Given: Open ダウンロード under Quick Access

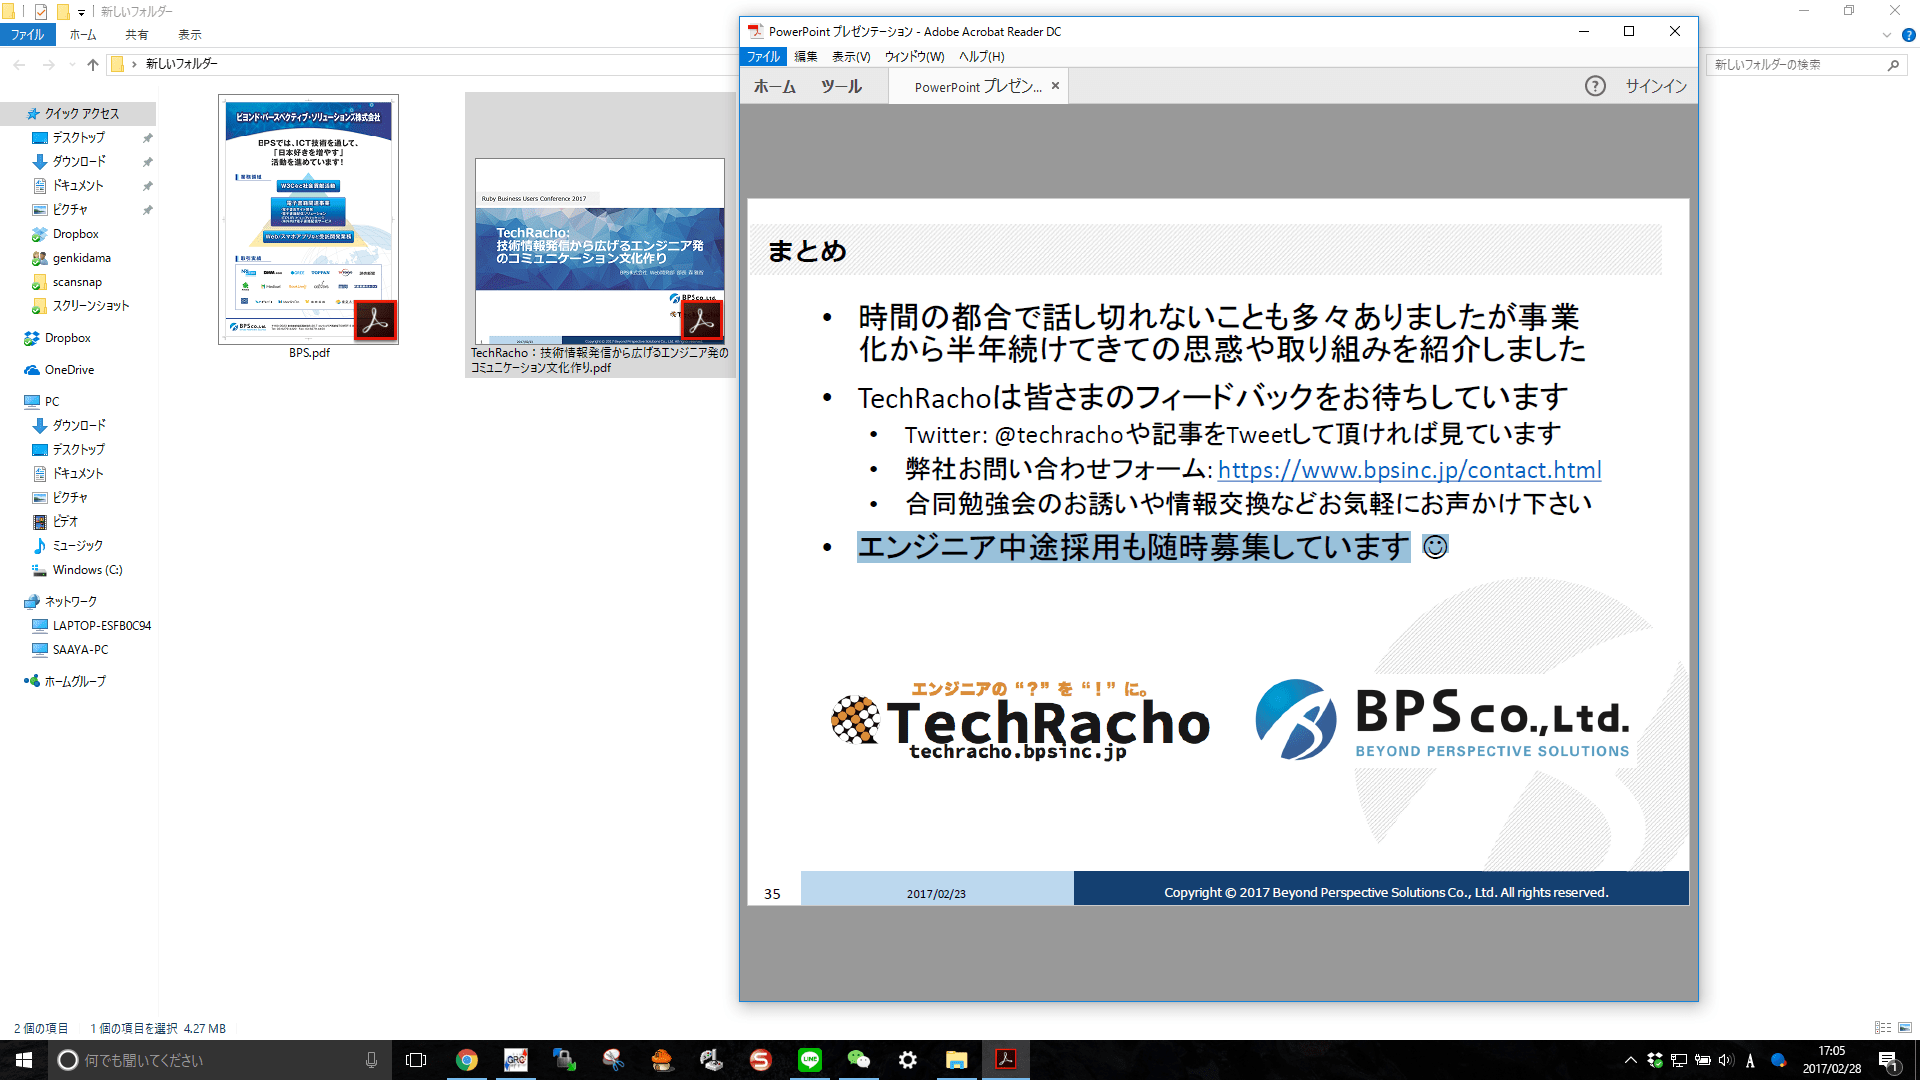Looking at the screenshot, I should coord(78,162).
